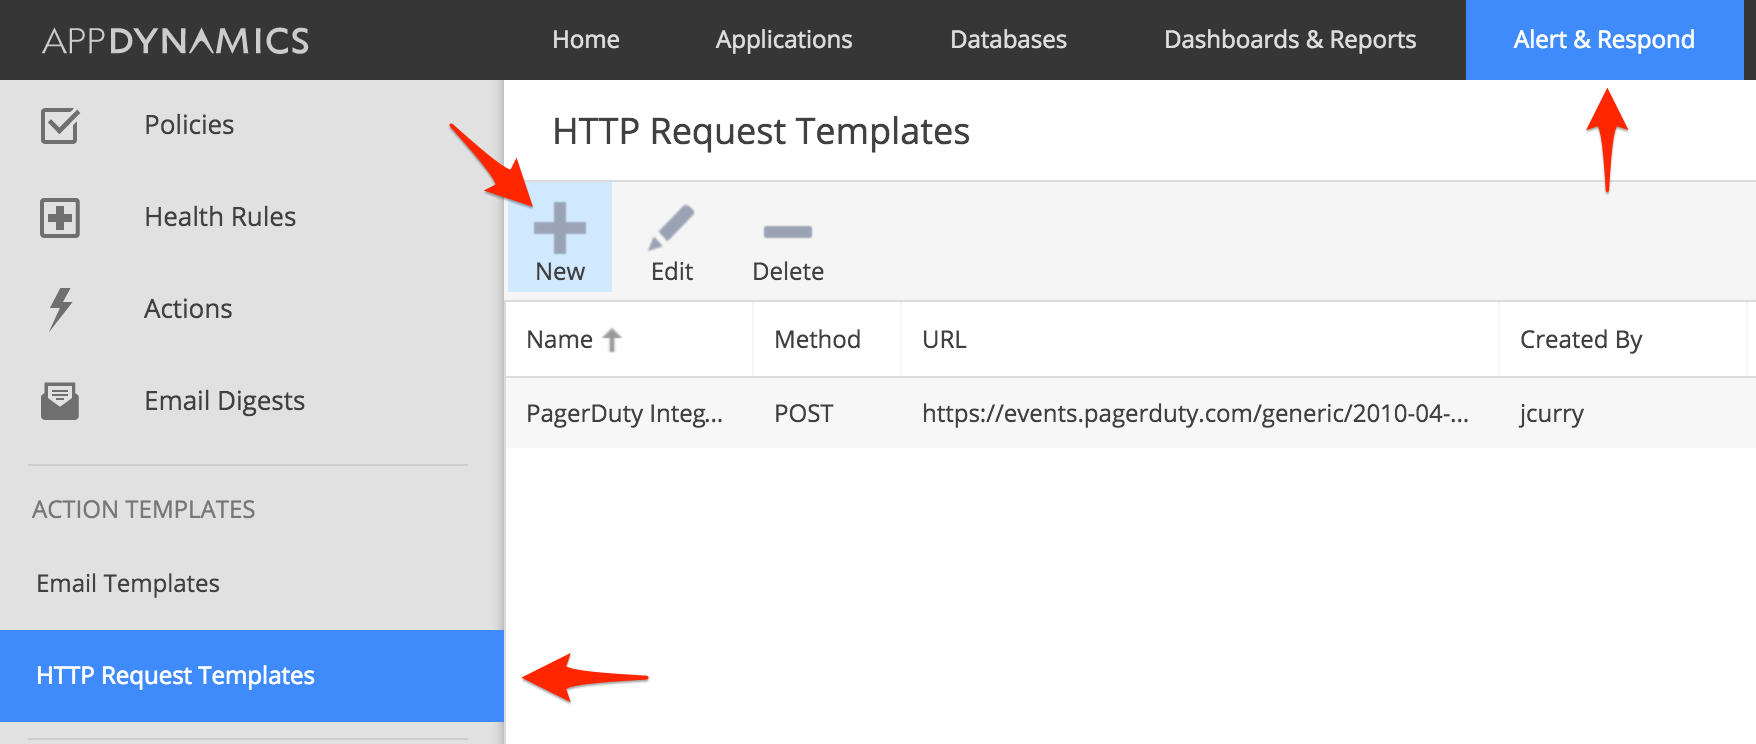Click the New plus icon
Image resolution: width=1756 pixels, height=744 pixels.
[x=559, y=228]
